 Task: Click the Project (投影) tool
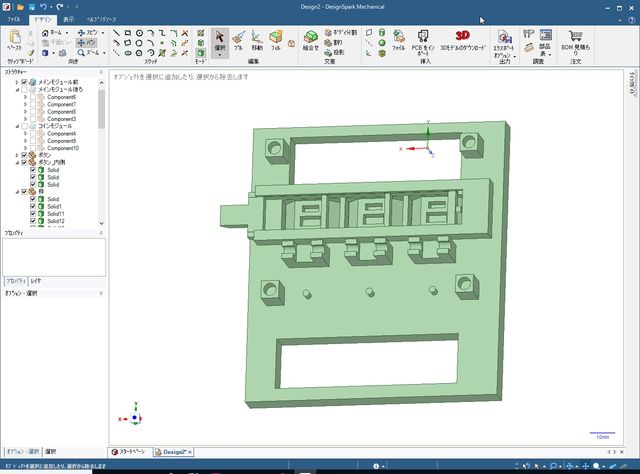pos(334,52)
